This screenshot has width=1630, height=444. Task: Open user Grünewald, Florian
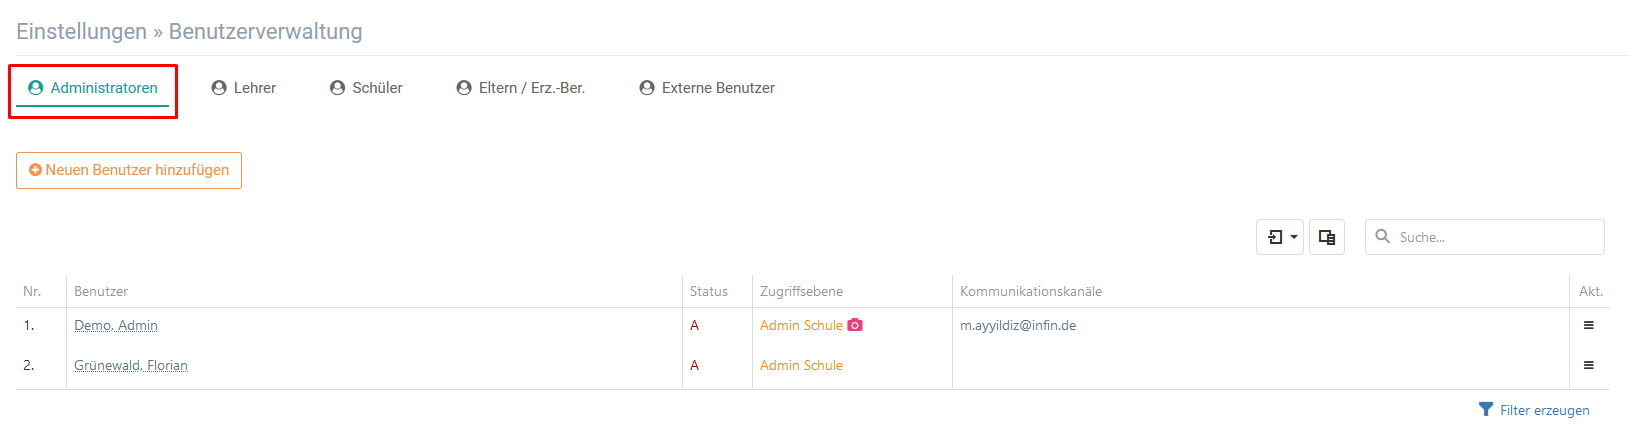131,365
